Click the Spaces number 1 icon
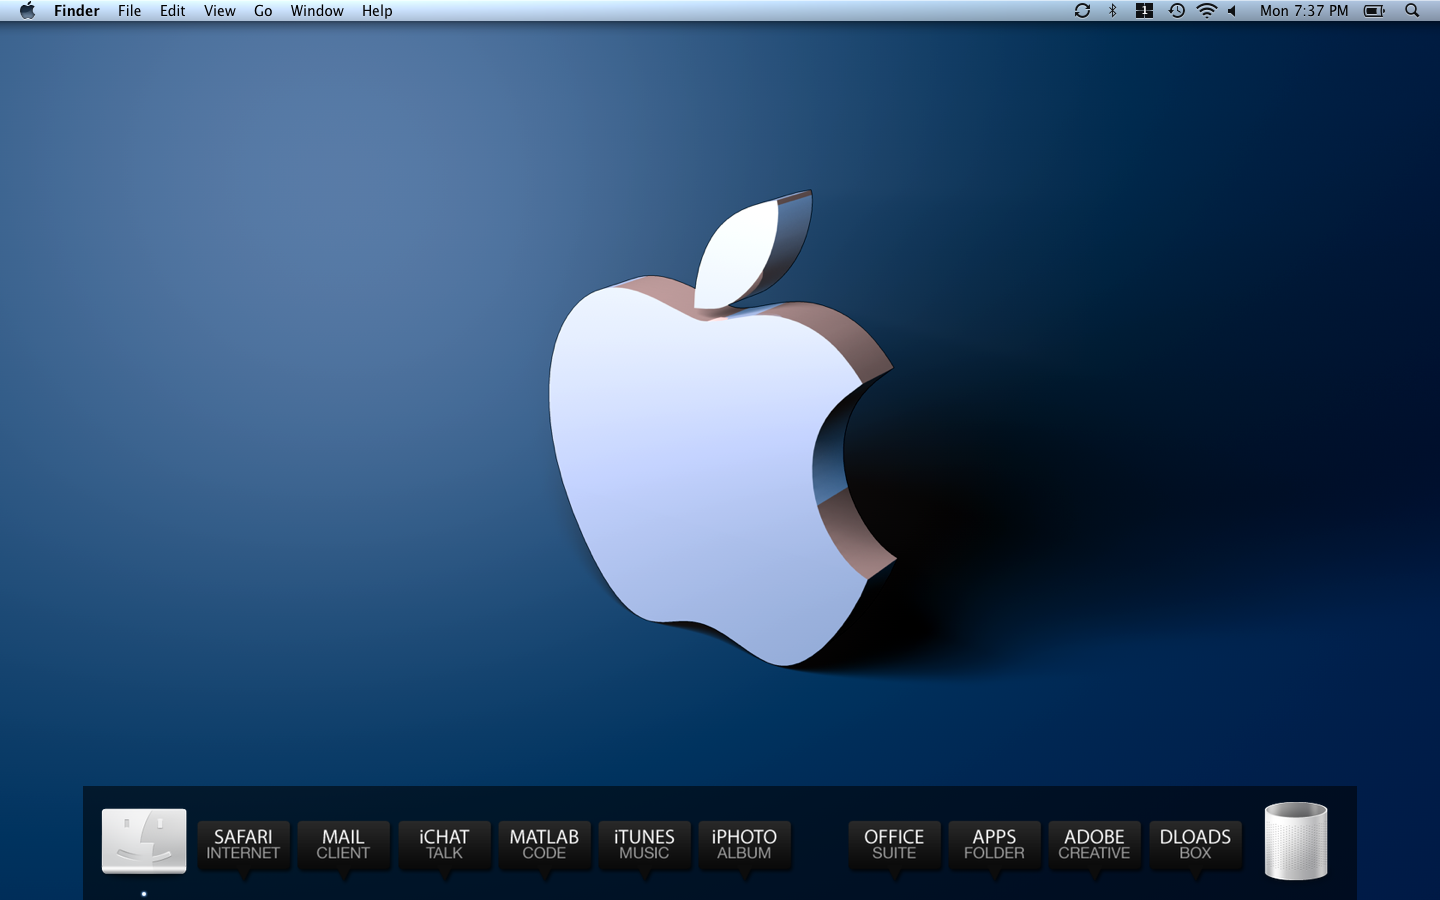Viewport: 1440px width, 900px height. tap(1144, 11)
